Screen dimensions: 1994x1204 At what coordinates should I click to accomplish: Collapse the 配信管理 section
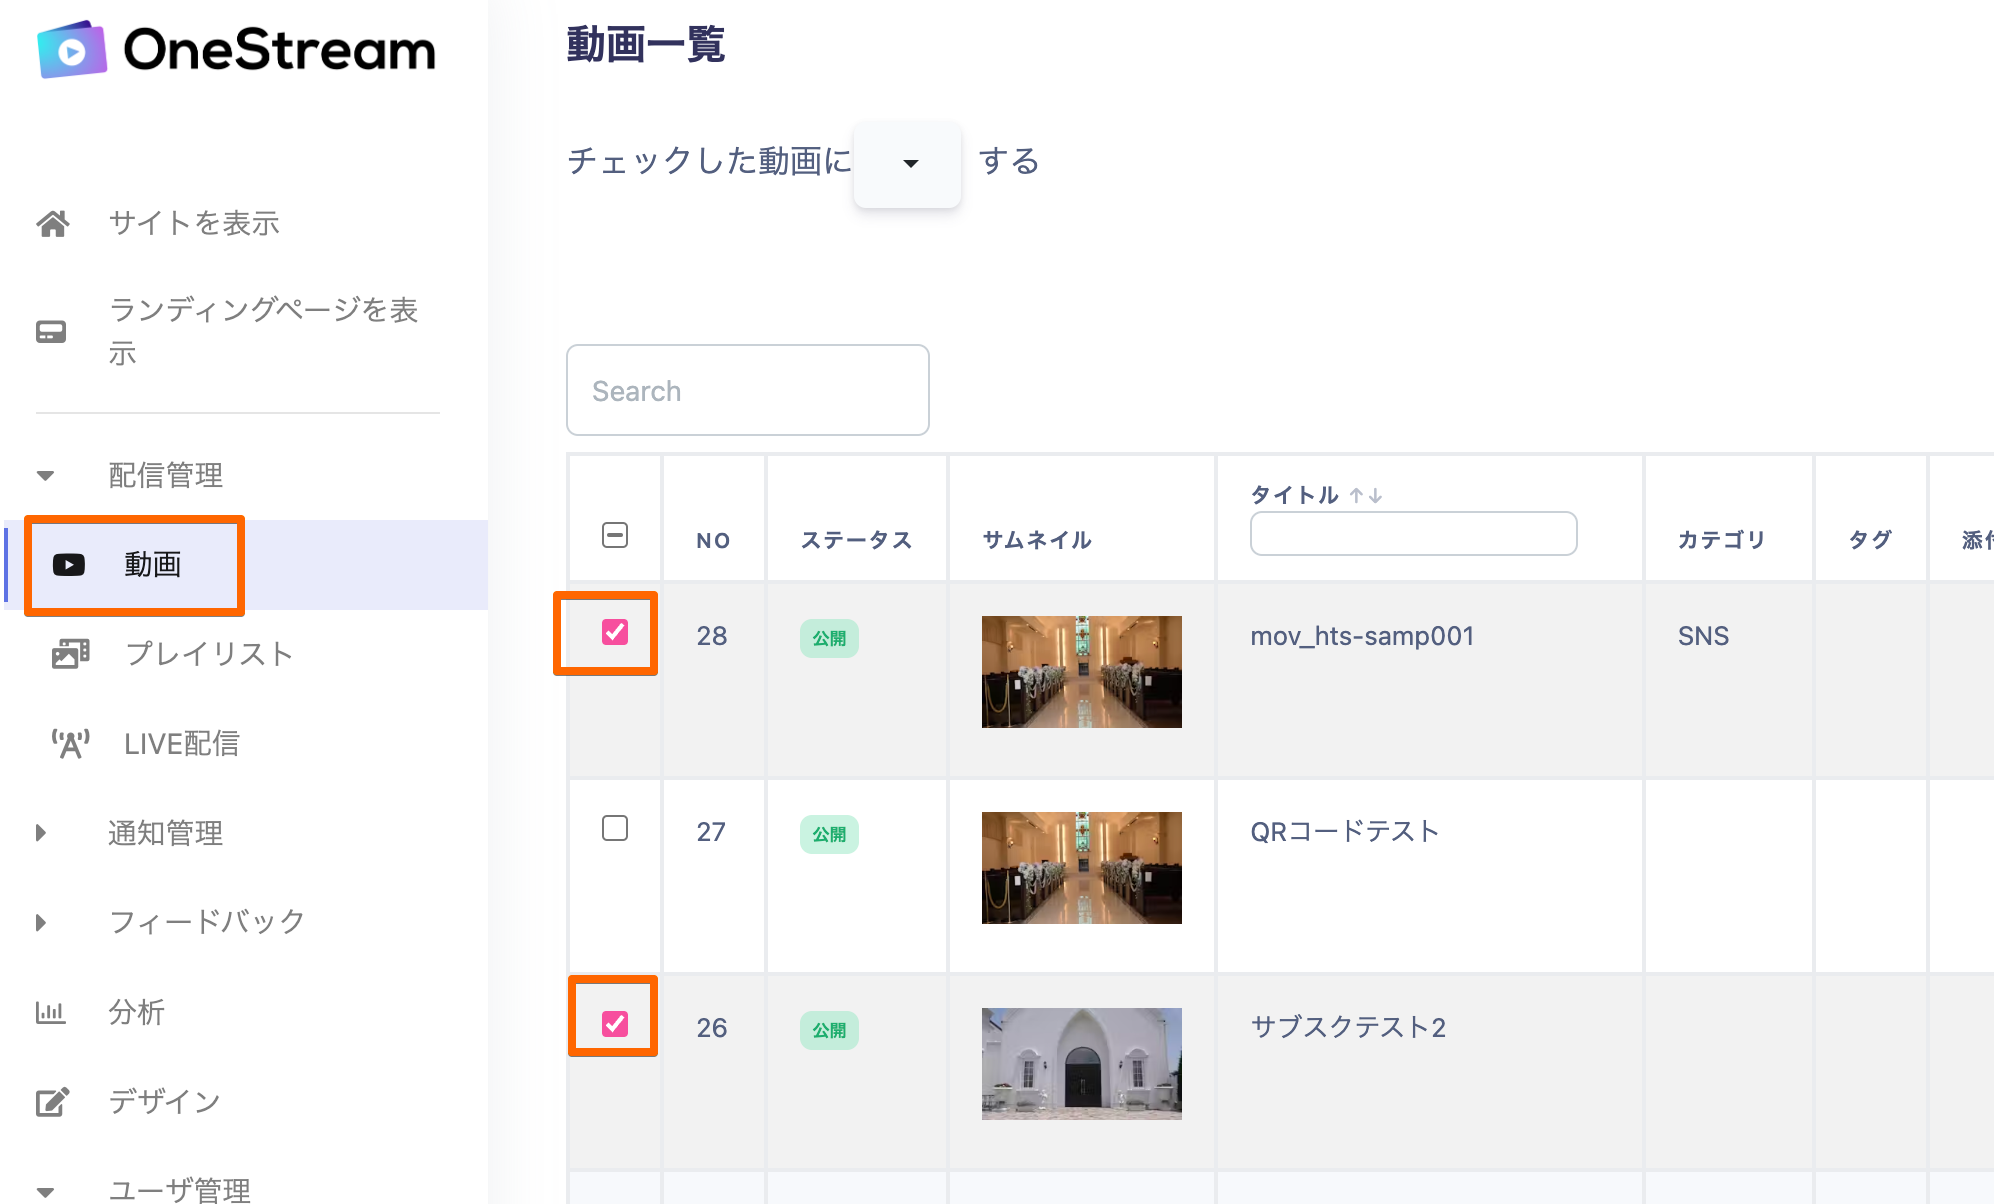tap(45, 476)
